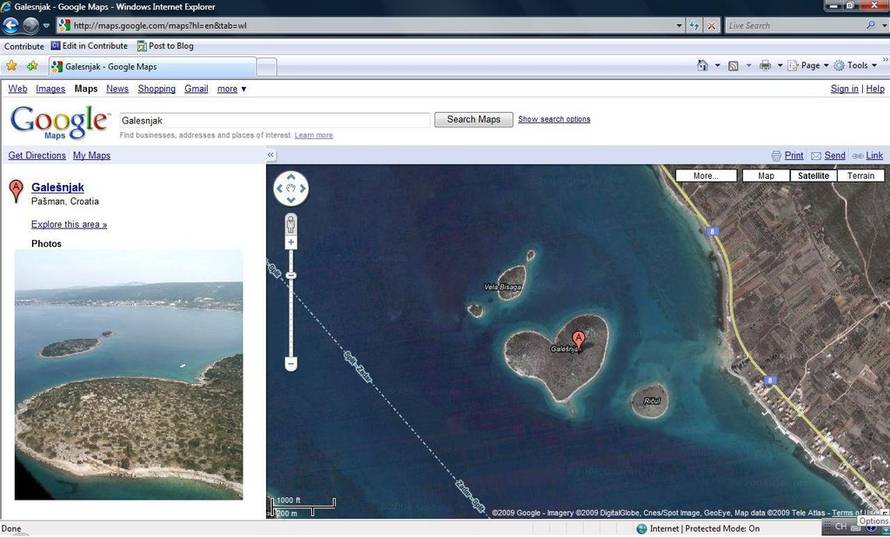Screen dimensions: 890x537
Task: Click the maps search field containing Galesnjak
Action: click(275, 120)
